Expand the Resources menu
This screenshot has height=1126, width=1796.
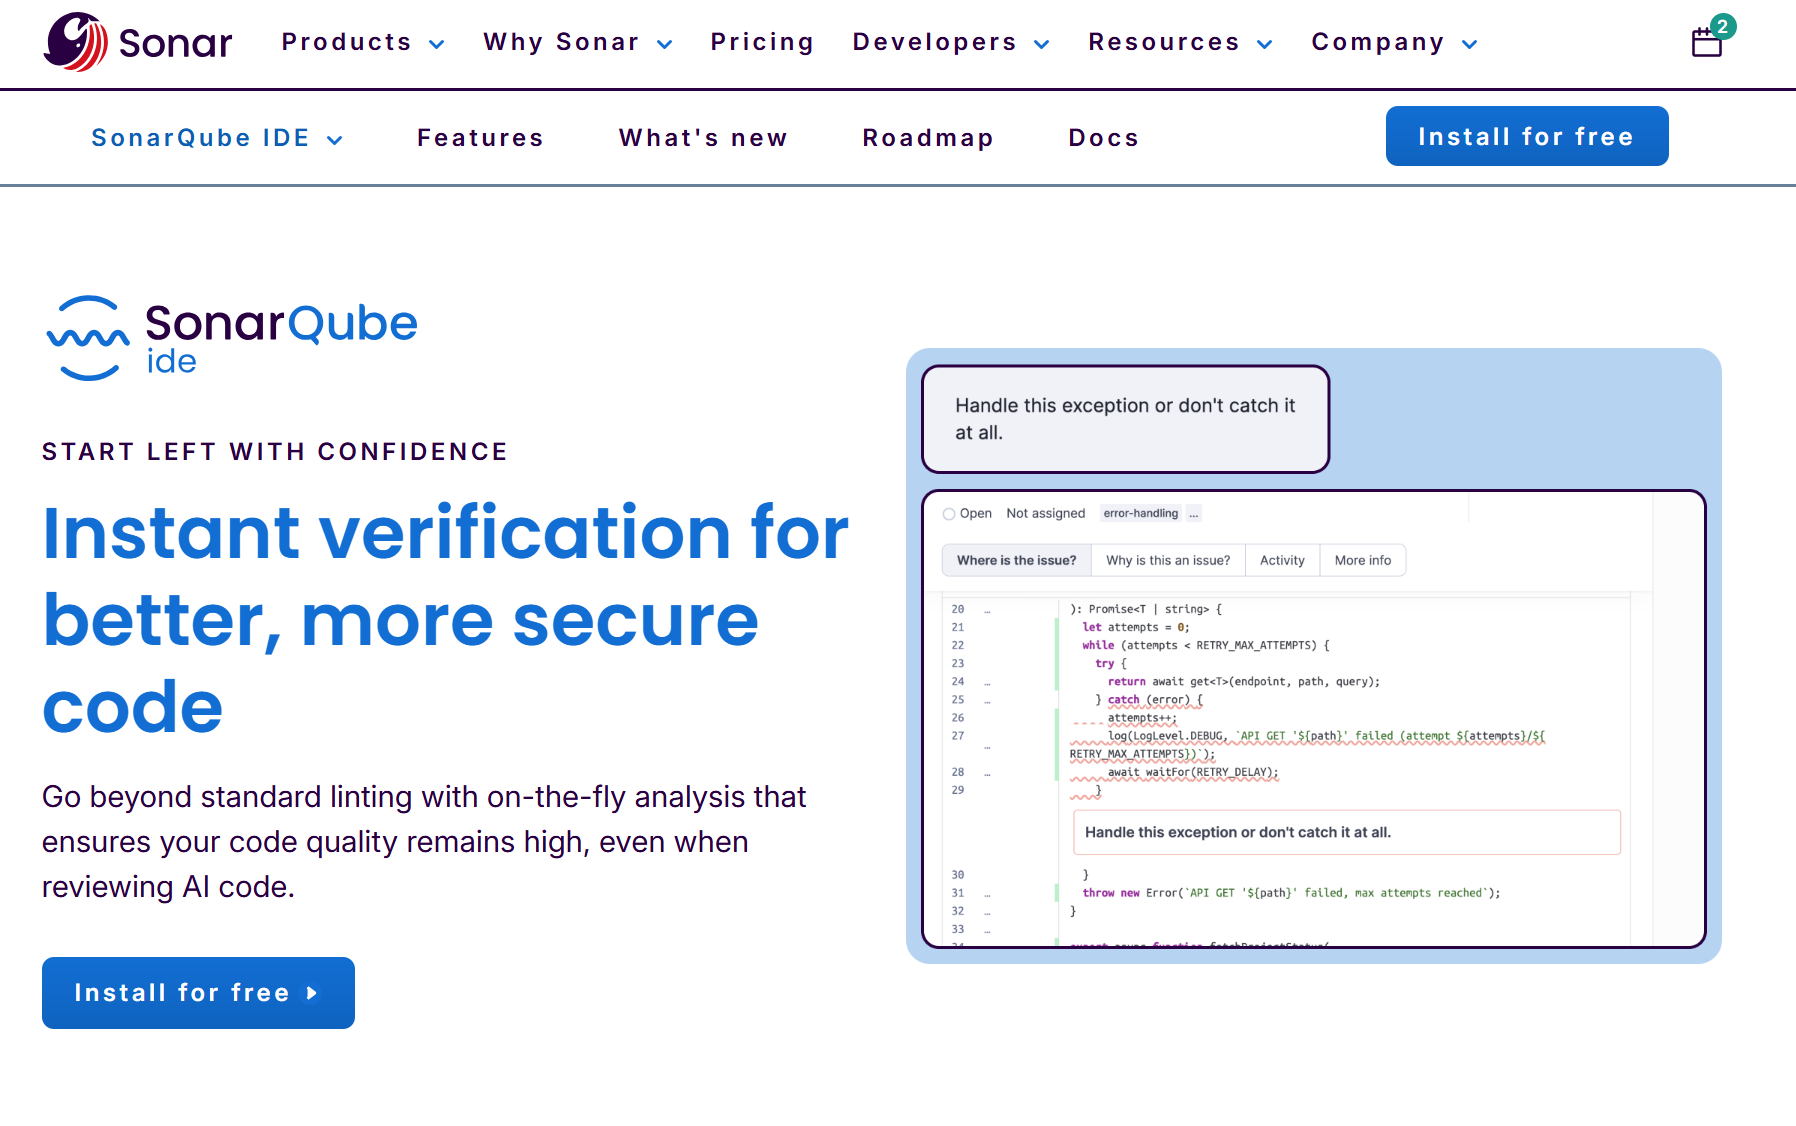1181,42
